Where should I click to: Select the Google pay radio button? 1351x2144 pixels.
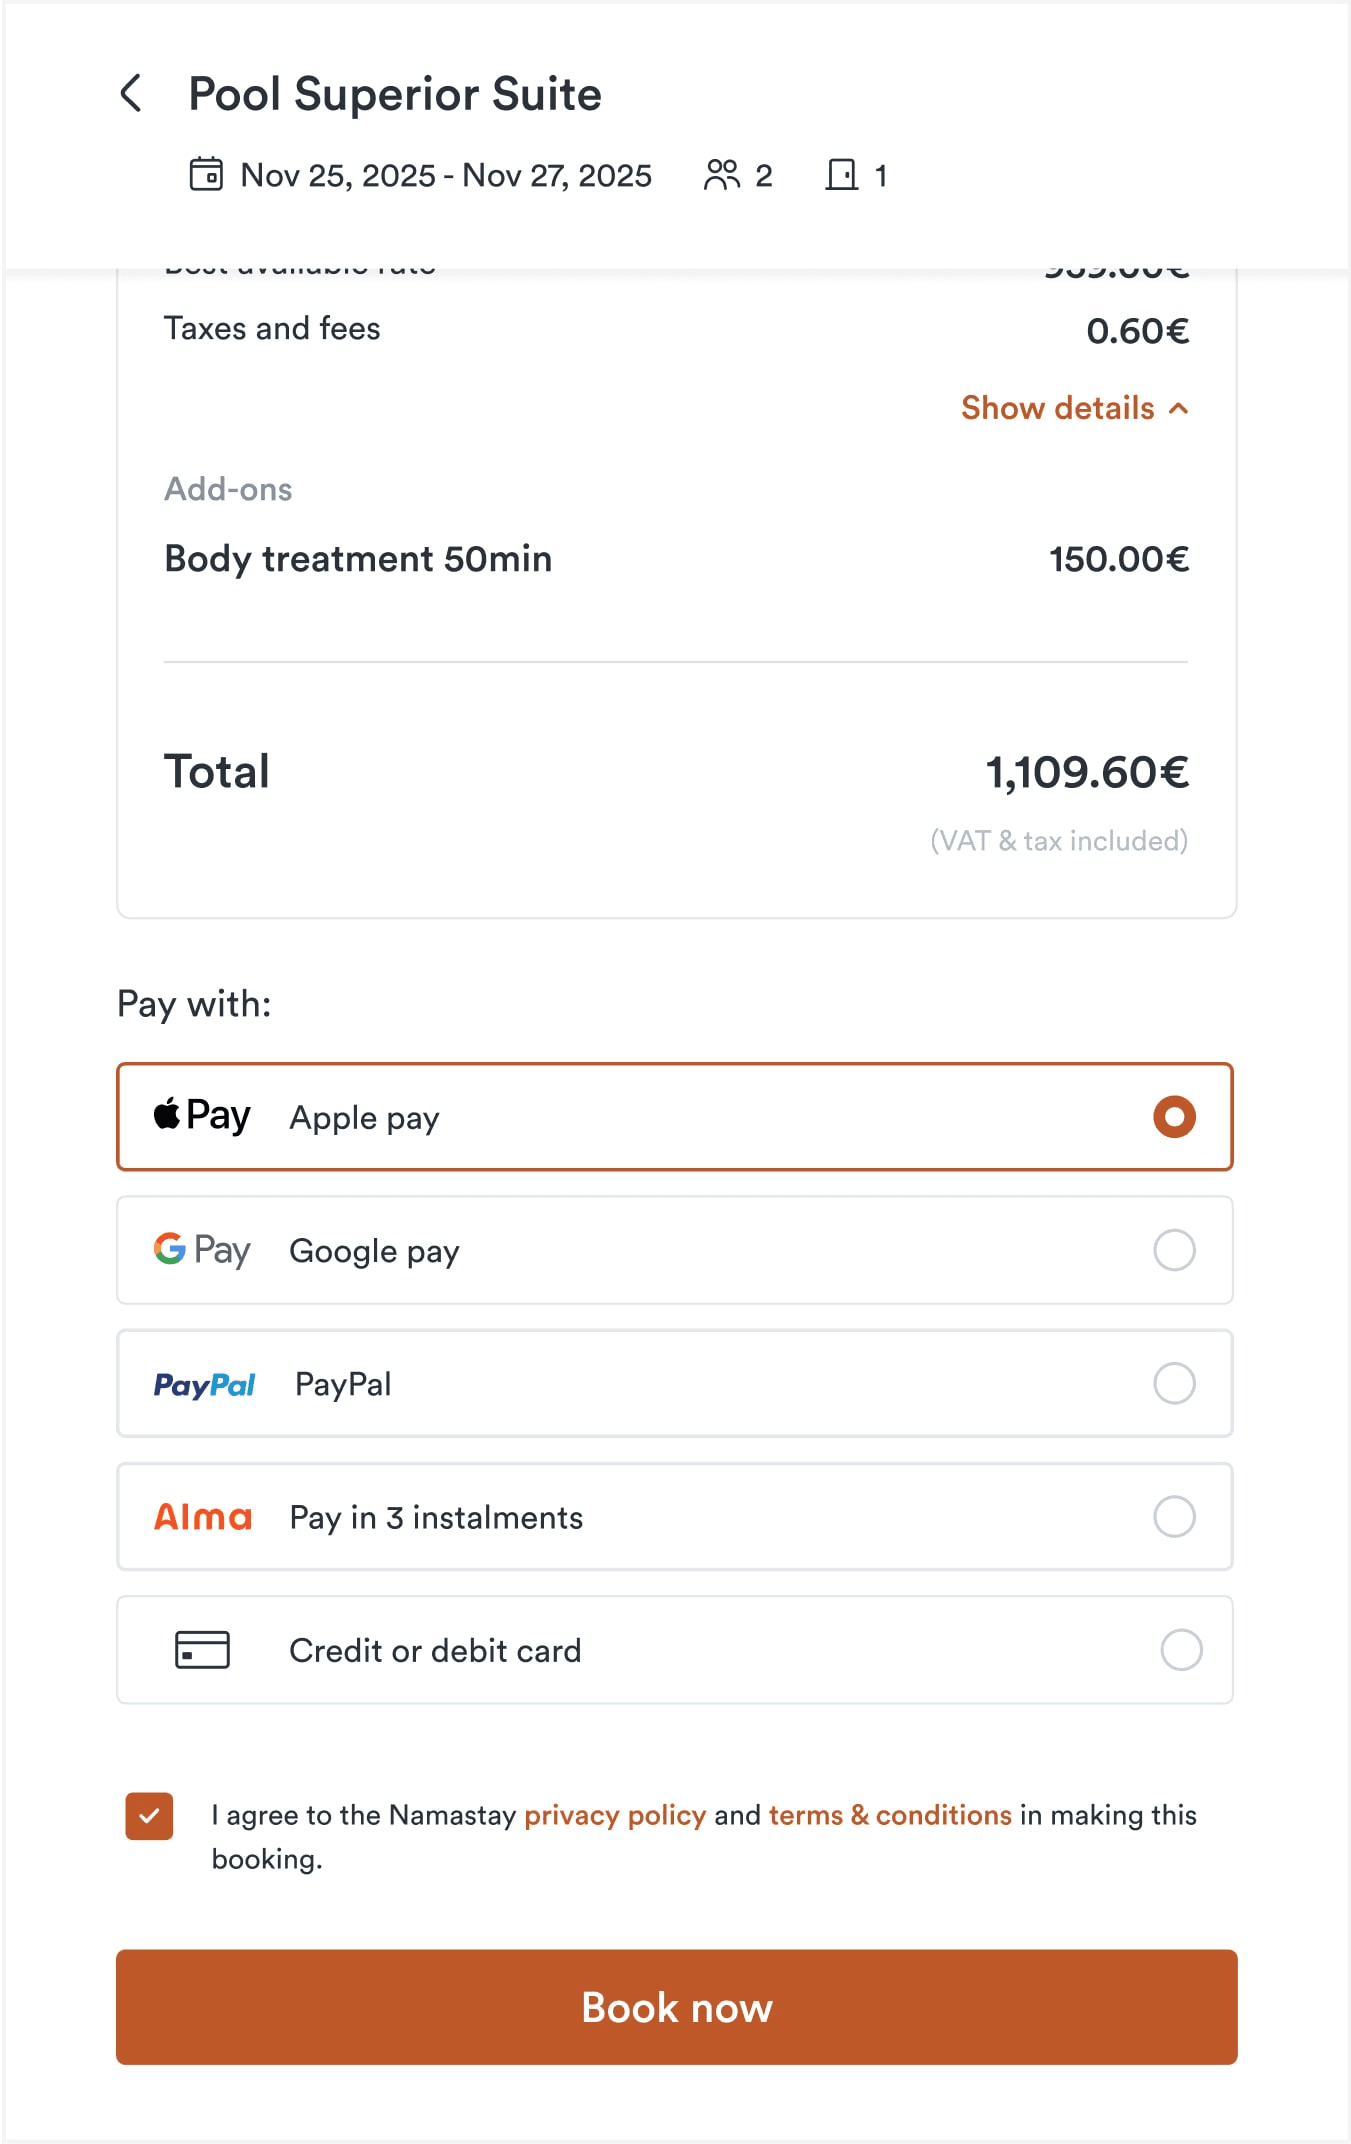pos(1174,1250)
